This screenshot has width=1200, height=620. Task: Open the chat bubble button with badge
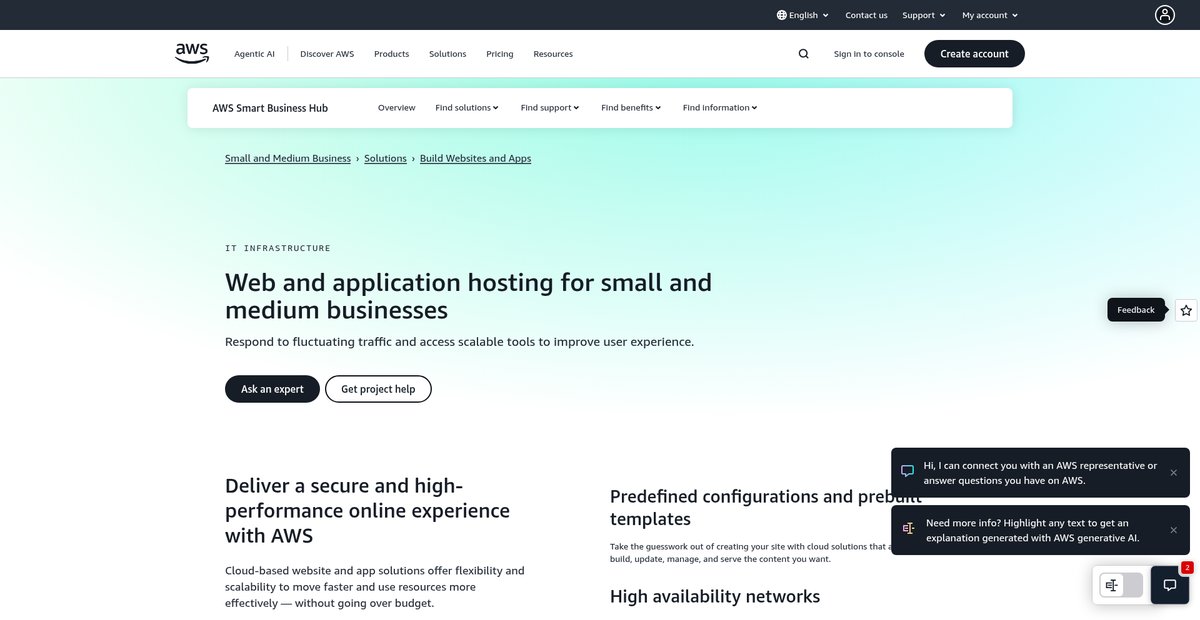[1170, 584]
